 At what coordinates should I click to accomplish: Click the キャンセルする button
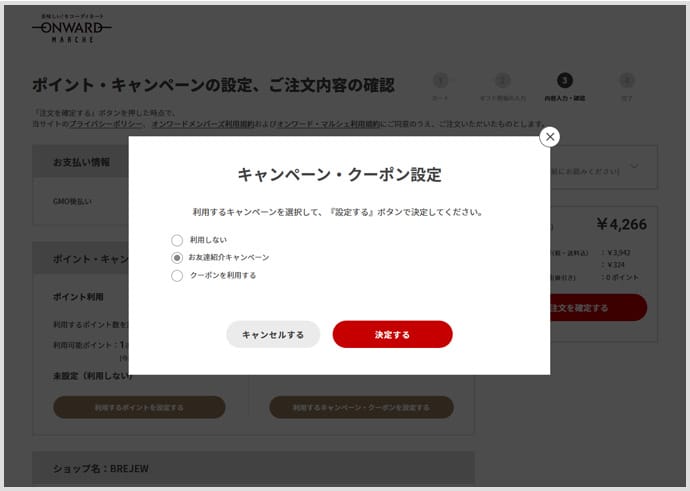(273, 334)
